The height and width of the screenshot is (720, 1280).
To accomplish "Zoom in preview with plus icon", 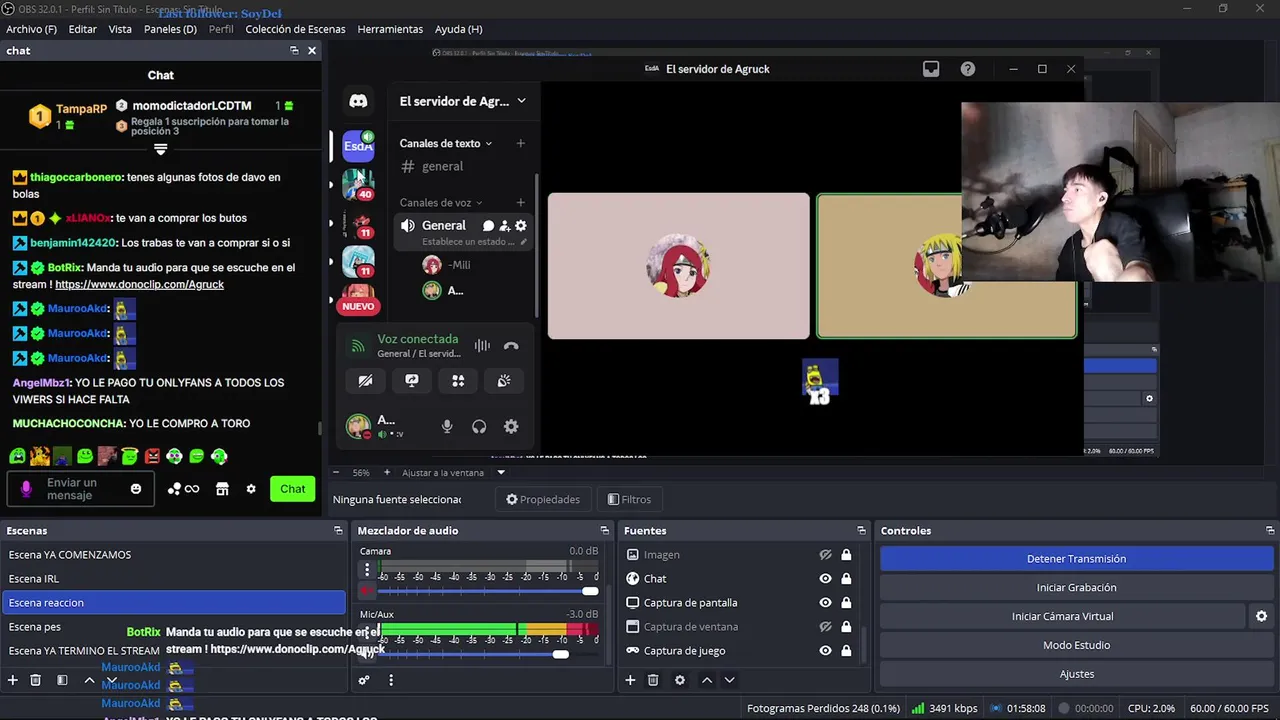I will click(387, 472).
